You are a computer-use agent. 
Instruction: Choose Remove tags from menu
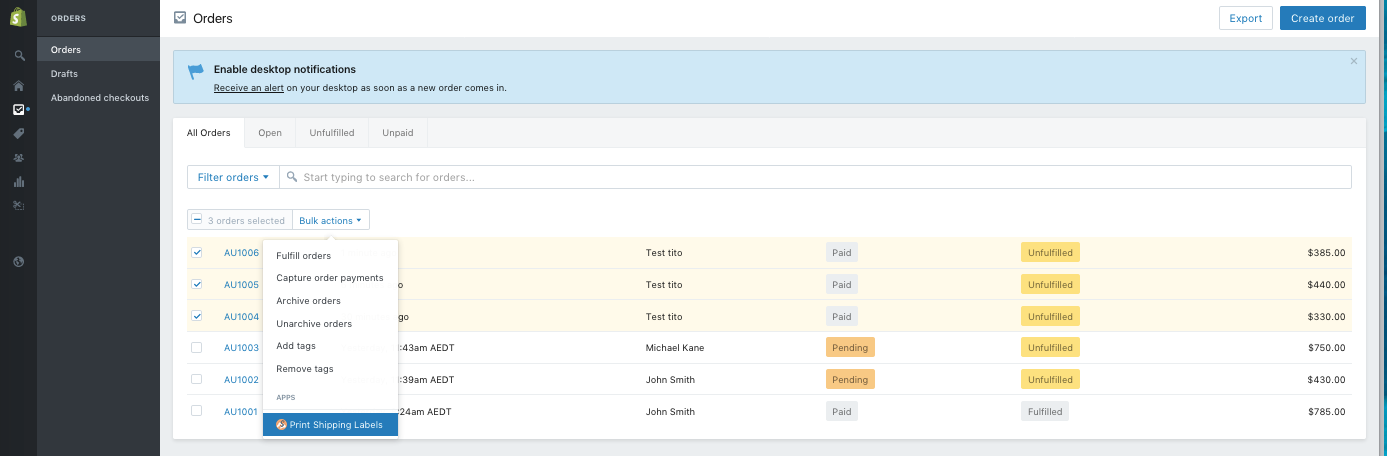[330, 369]
